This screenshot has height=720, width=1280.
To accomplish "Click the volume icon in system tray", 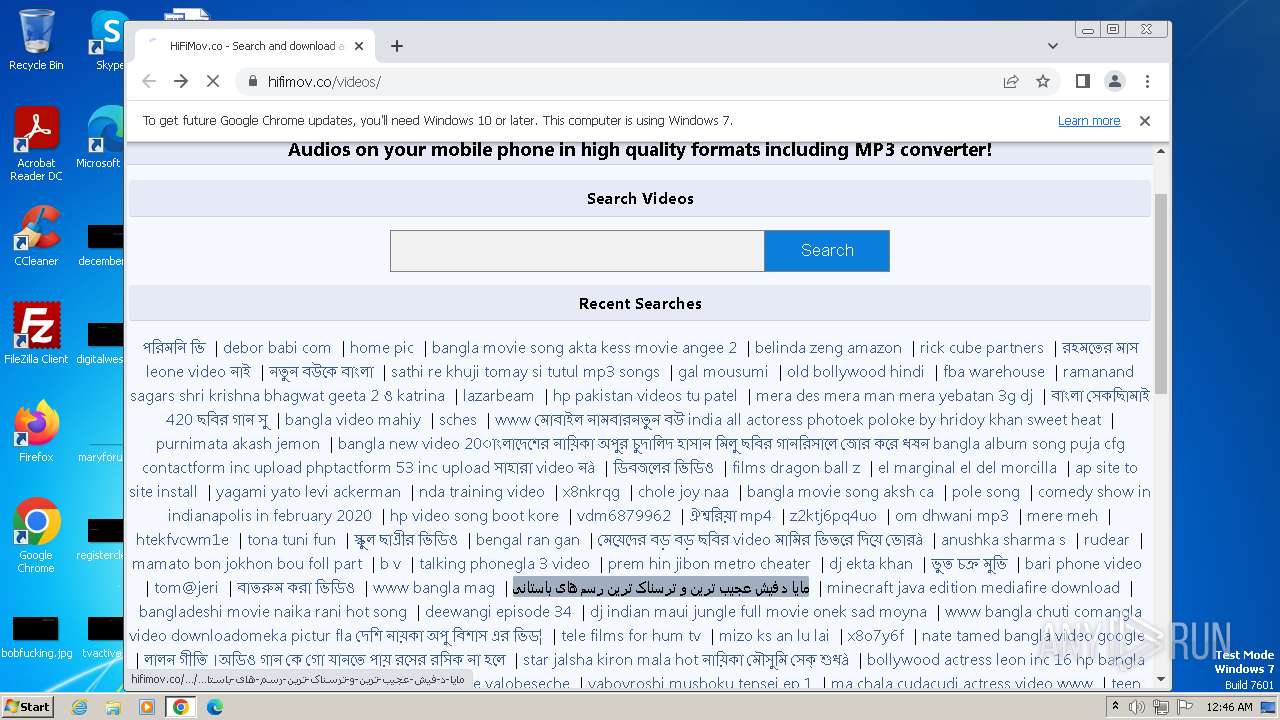I will (1137, 707).
